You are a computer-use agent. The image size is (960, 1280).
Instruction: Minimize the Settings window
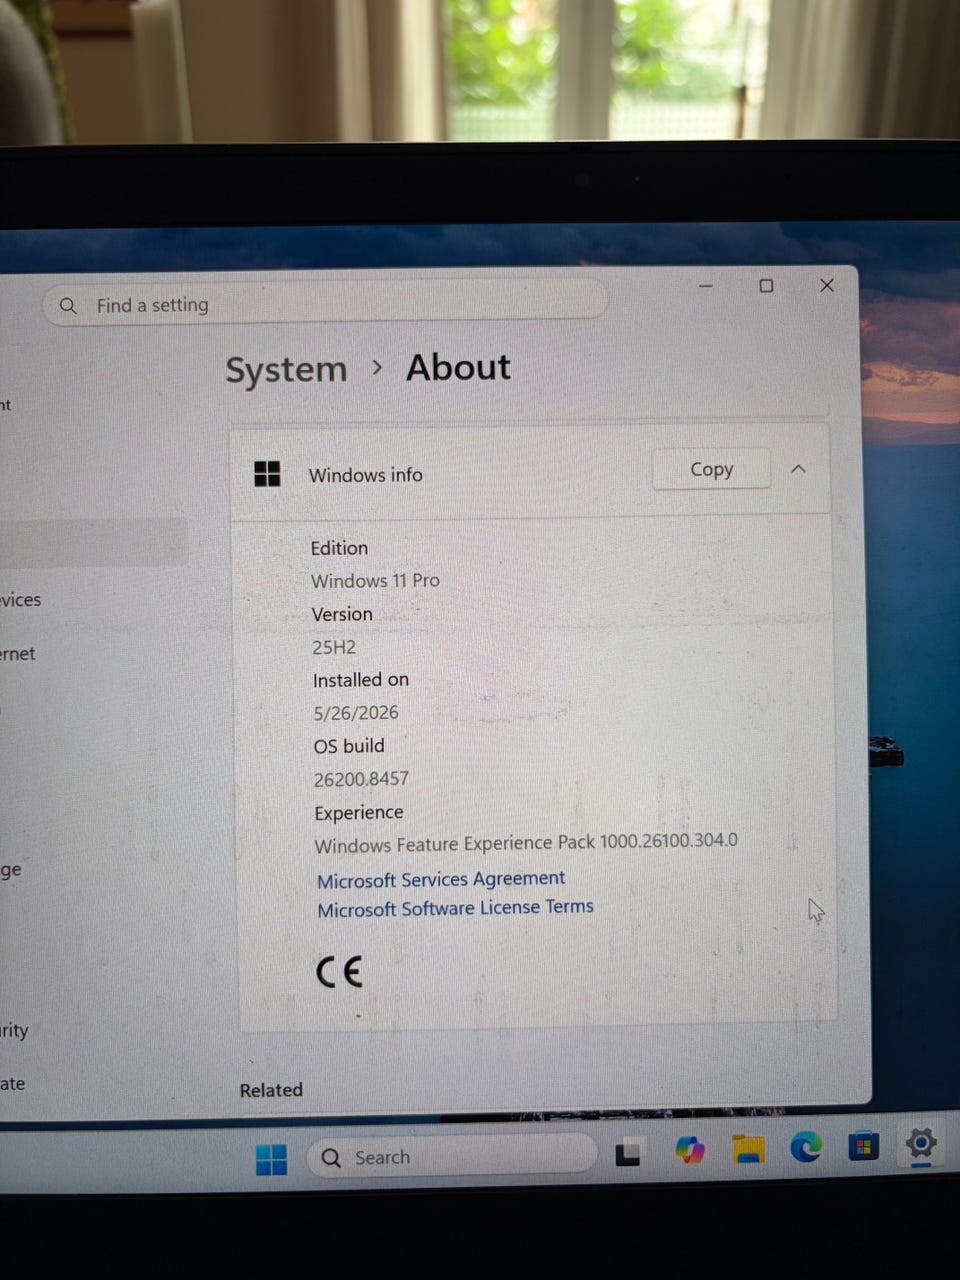coord(705,286)
